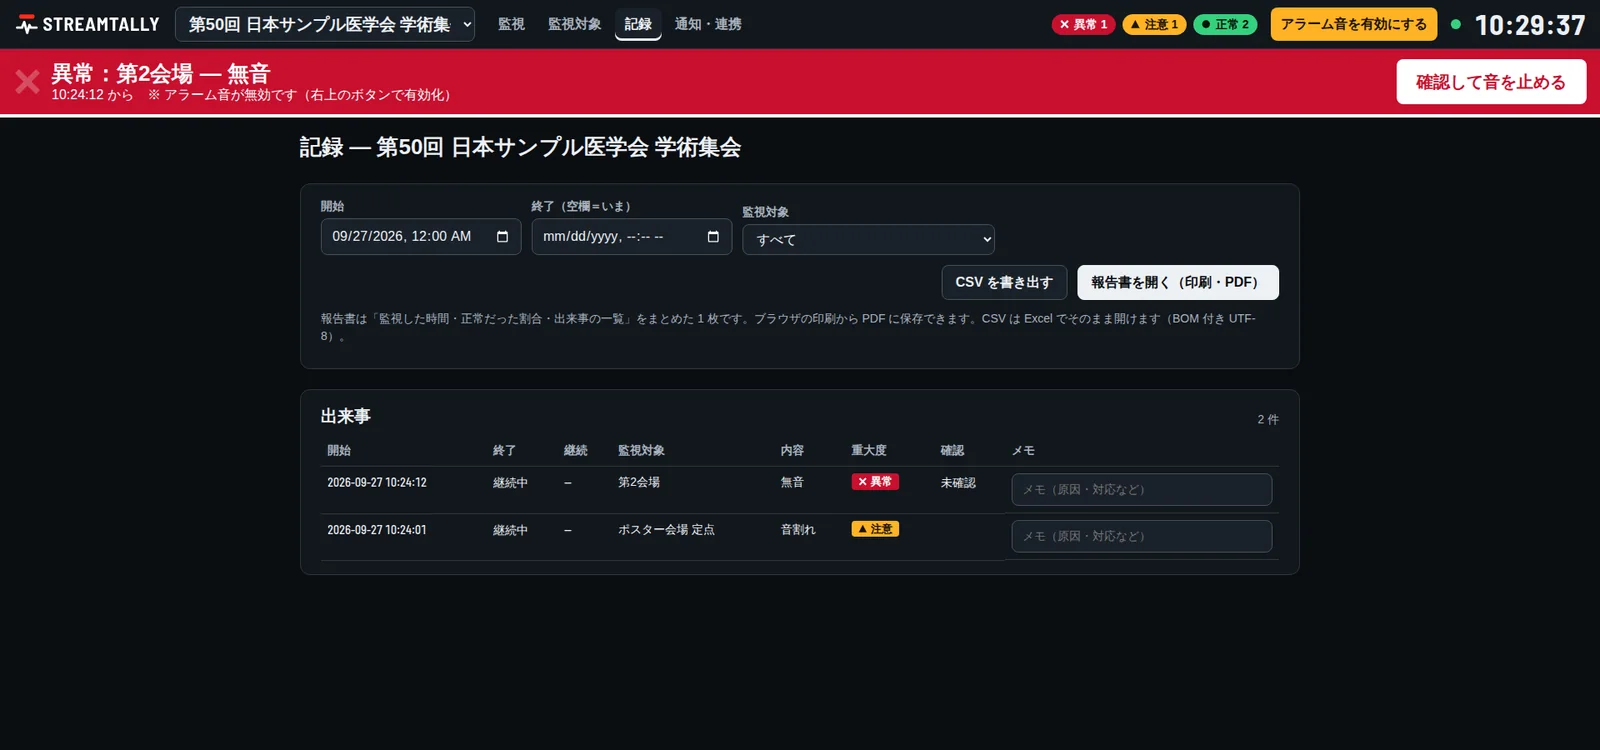Click 異常 severity badge in 第2会場 row
This screenshot has height=750, width=1600.
(875, 482)
